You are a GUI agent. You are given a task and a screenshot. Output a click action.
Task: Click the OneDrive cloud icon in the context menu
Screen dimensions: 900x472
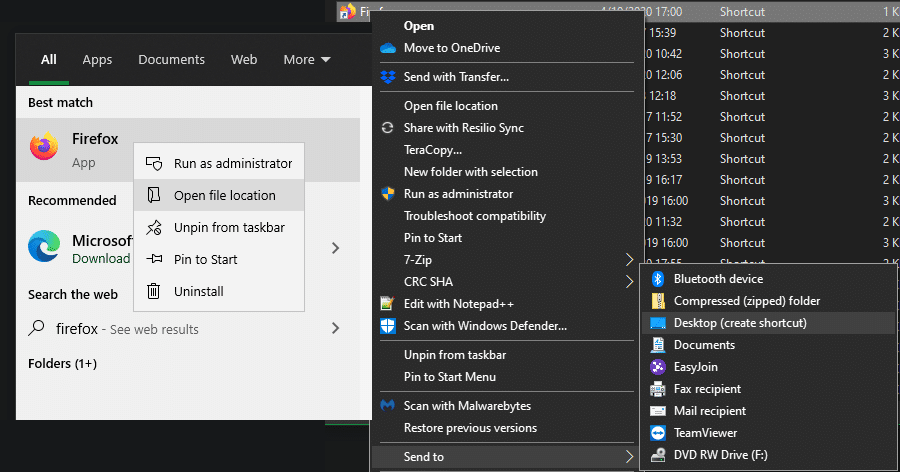388,48
